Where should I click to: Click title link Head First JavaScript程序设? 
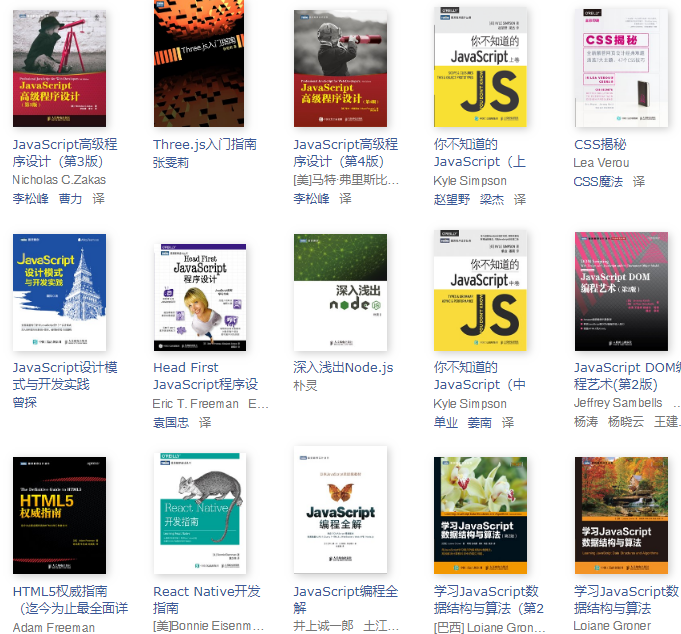[205, 376]
